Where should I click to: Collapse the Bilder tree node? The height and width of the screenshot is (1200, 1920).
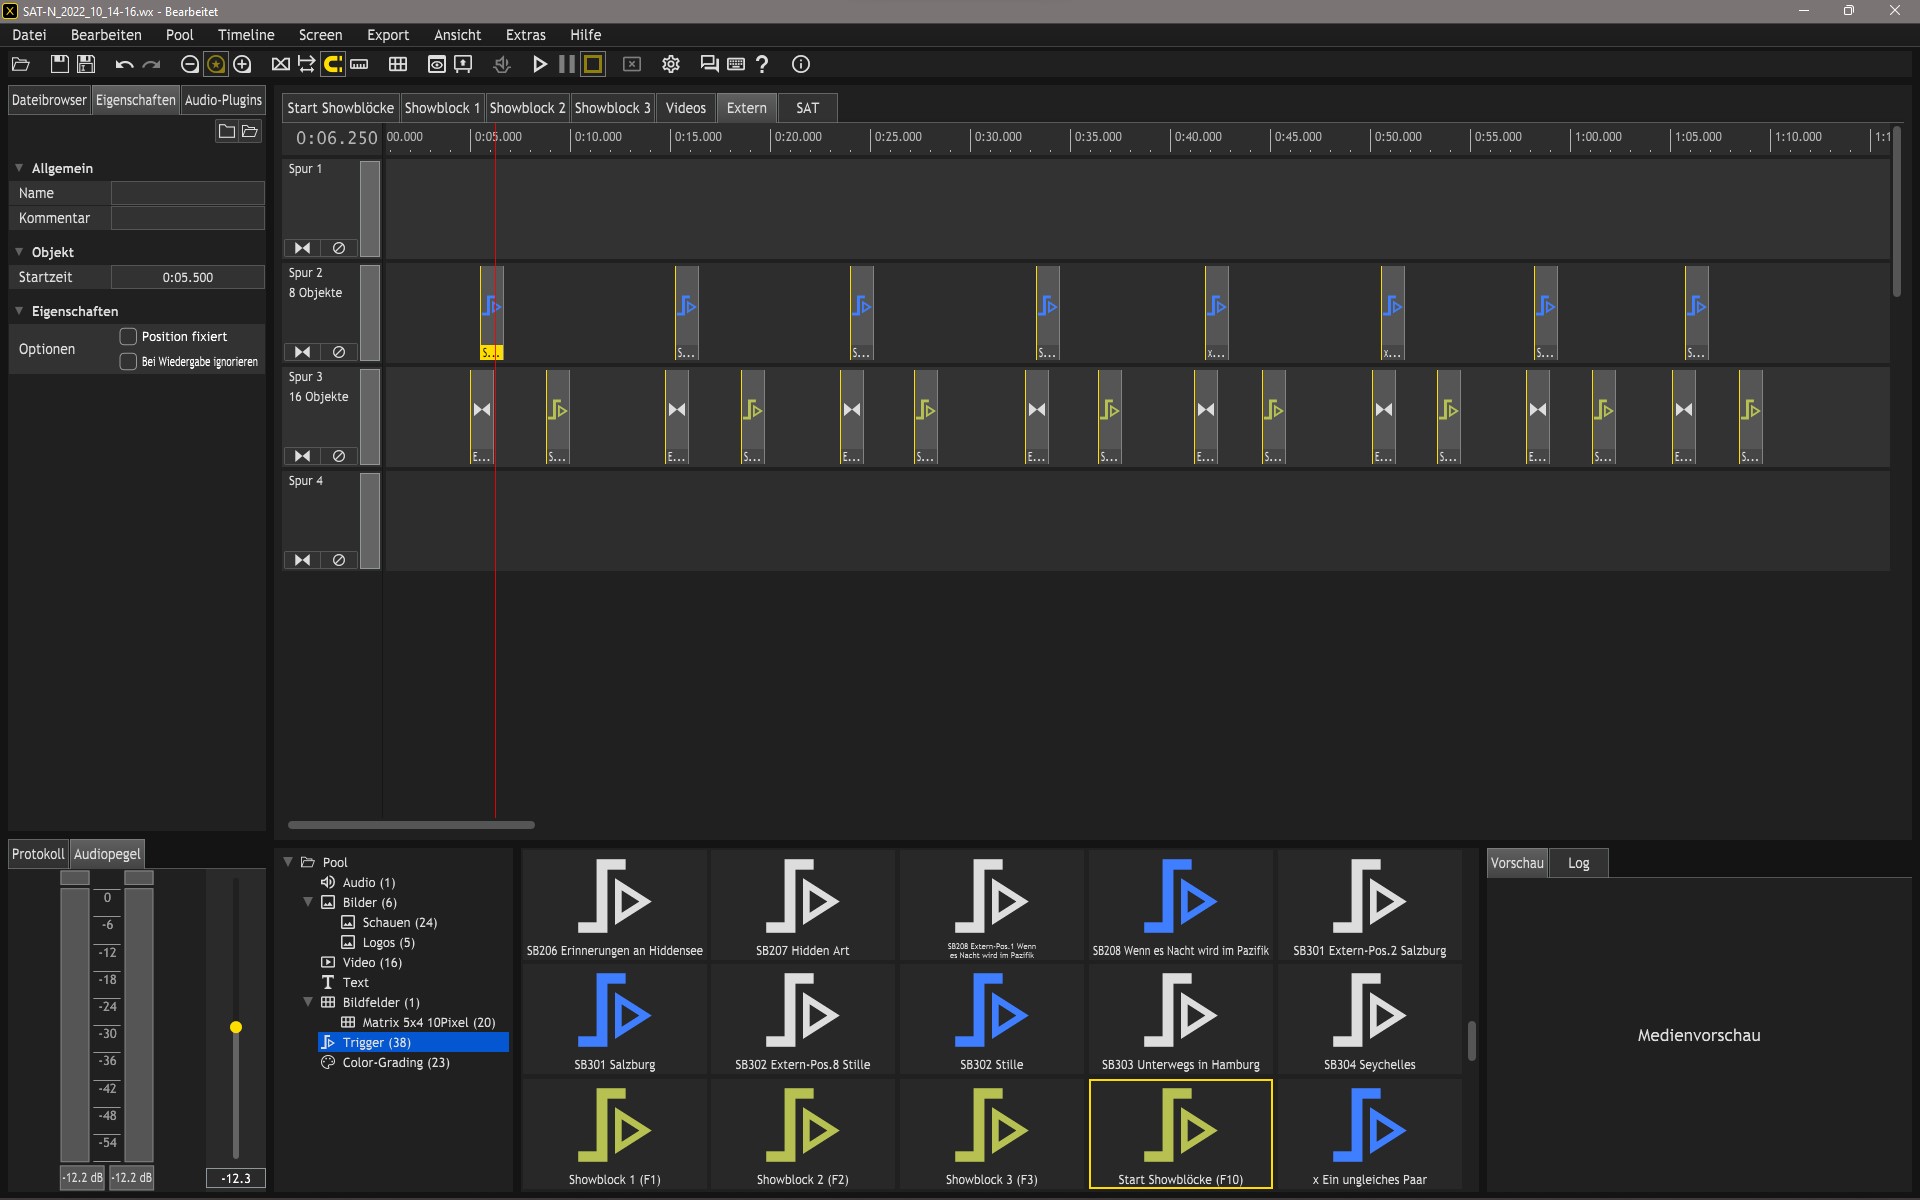[x=308, y=902]
